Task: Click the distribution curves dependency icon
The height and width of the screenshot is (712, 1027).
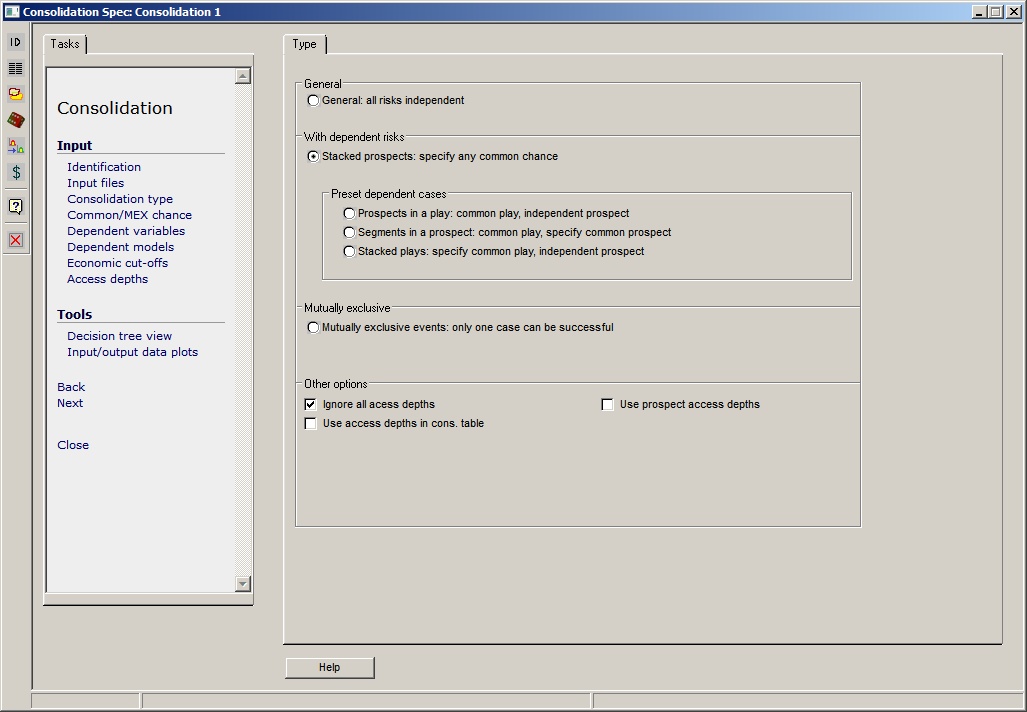Action: pyautogui.click(x=16, y=146)
